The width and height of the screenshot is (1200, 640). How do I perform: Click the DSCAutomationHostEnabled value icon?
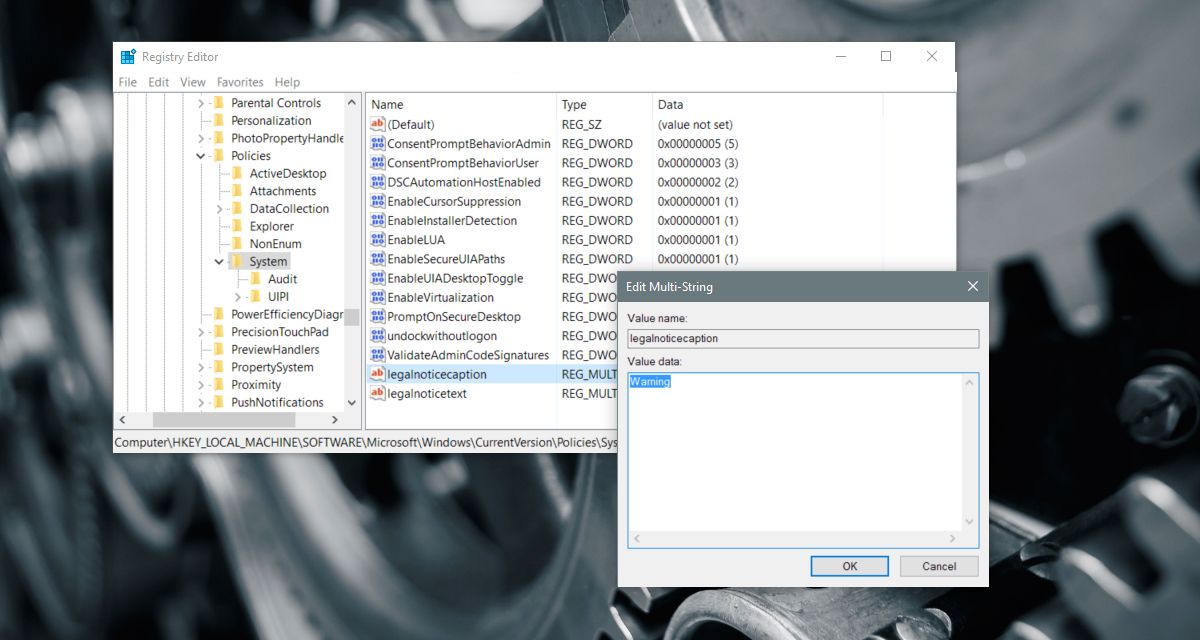[377, 182]
